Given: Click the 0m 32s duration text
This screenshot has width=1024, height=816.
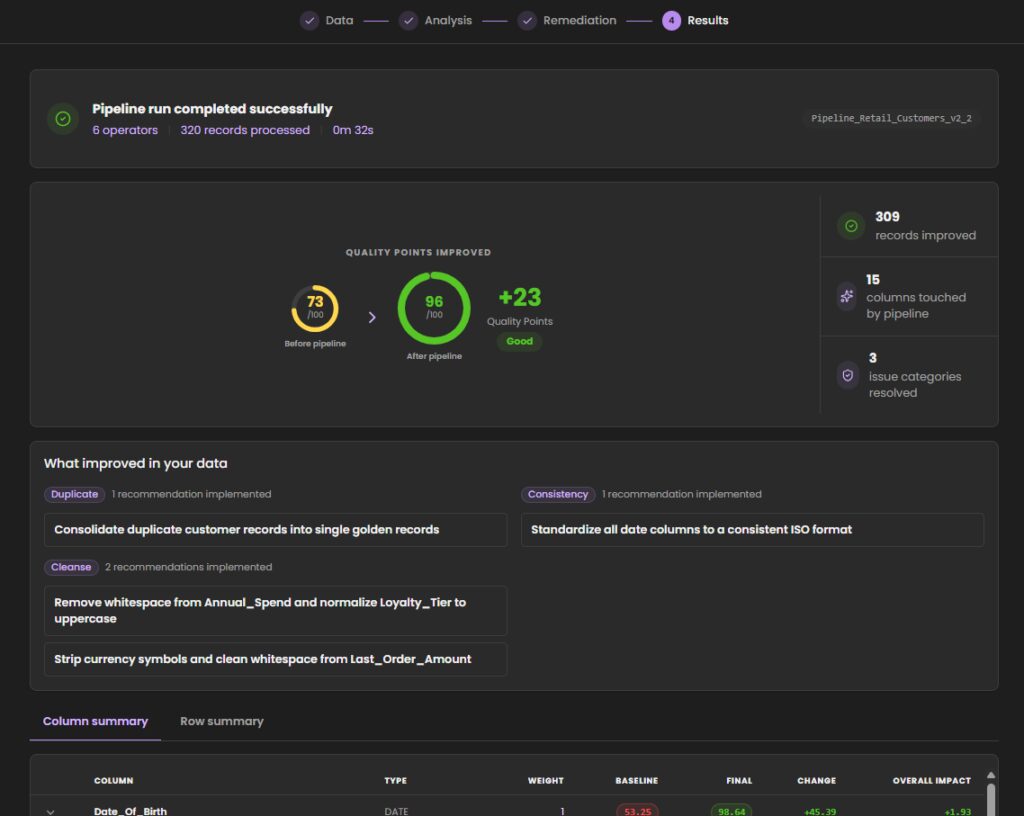Looking at the screenshot, I should point(353,130).
